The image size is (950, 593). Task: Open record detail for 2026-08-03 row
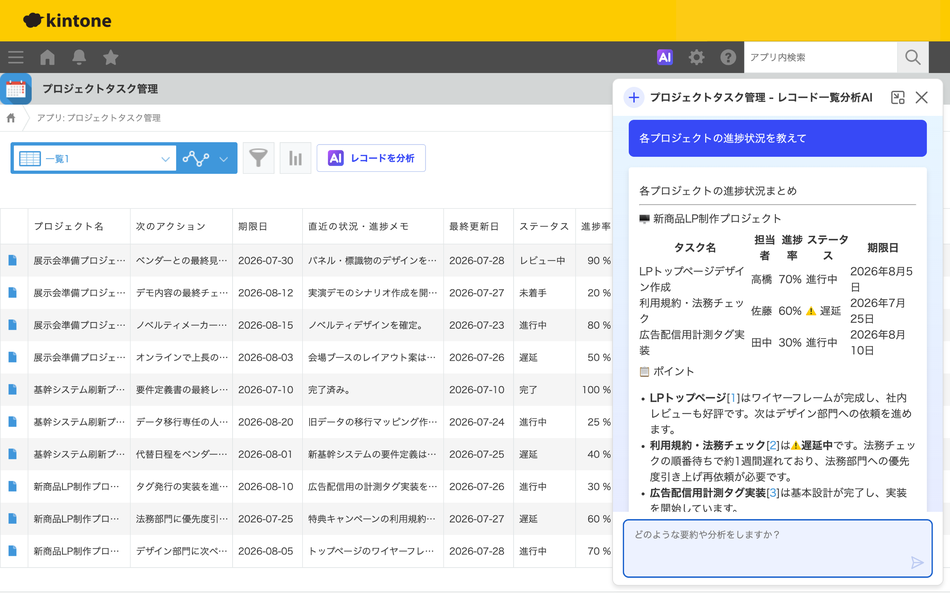pos(12,357)
